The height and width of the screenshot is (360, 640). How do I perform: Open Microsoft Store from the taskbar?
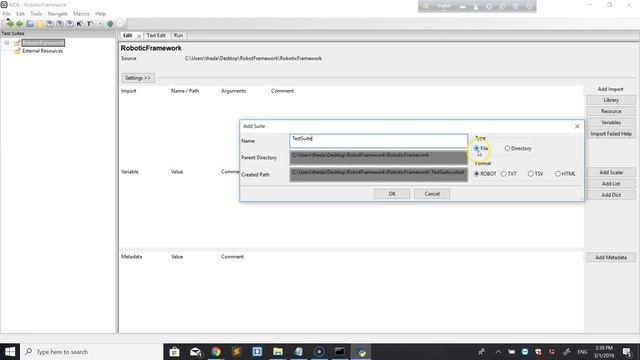[174, 351]
